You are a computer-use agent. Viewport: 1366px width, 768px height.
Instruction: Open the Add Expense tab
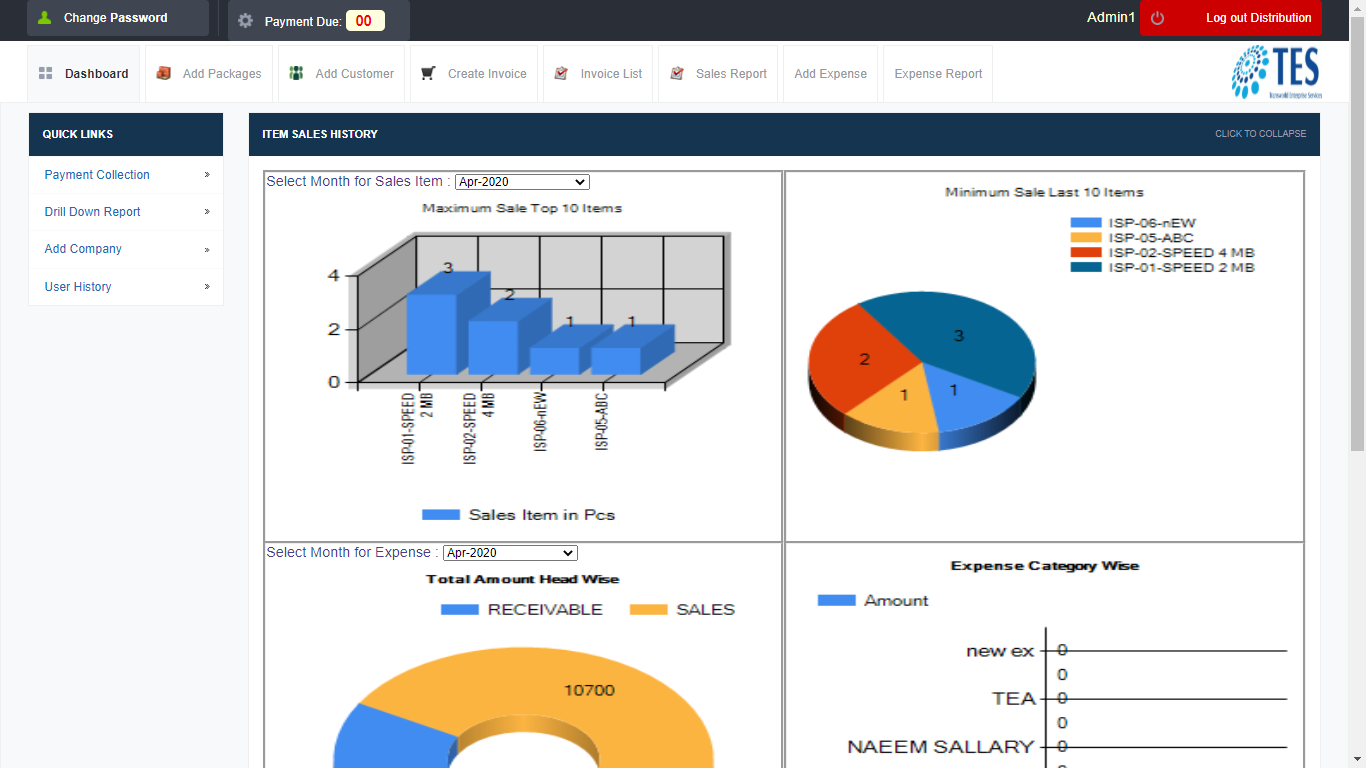830,74
